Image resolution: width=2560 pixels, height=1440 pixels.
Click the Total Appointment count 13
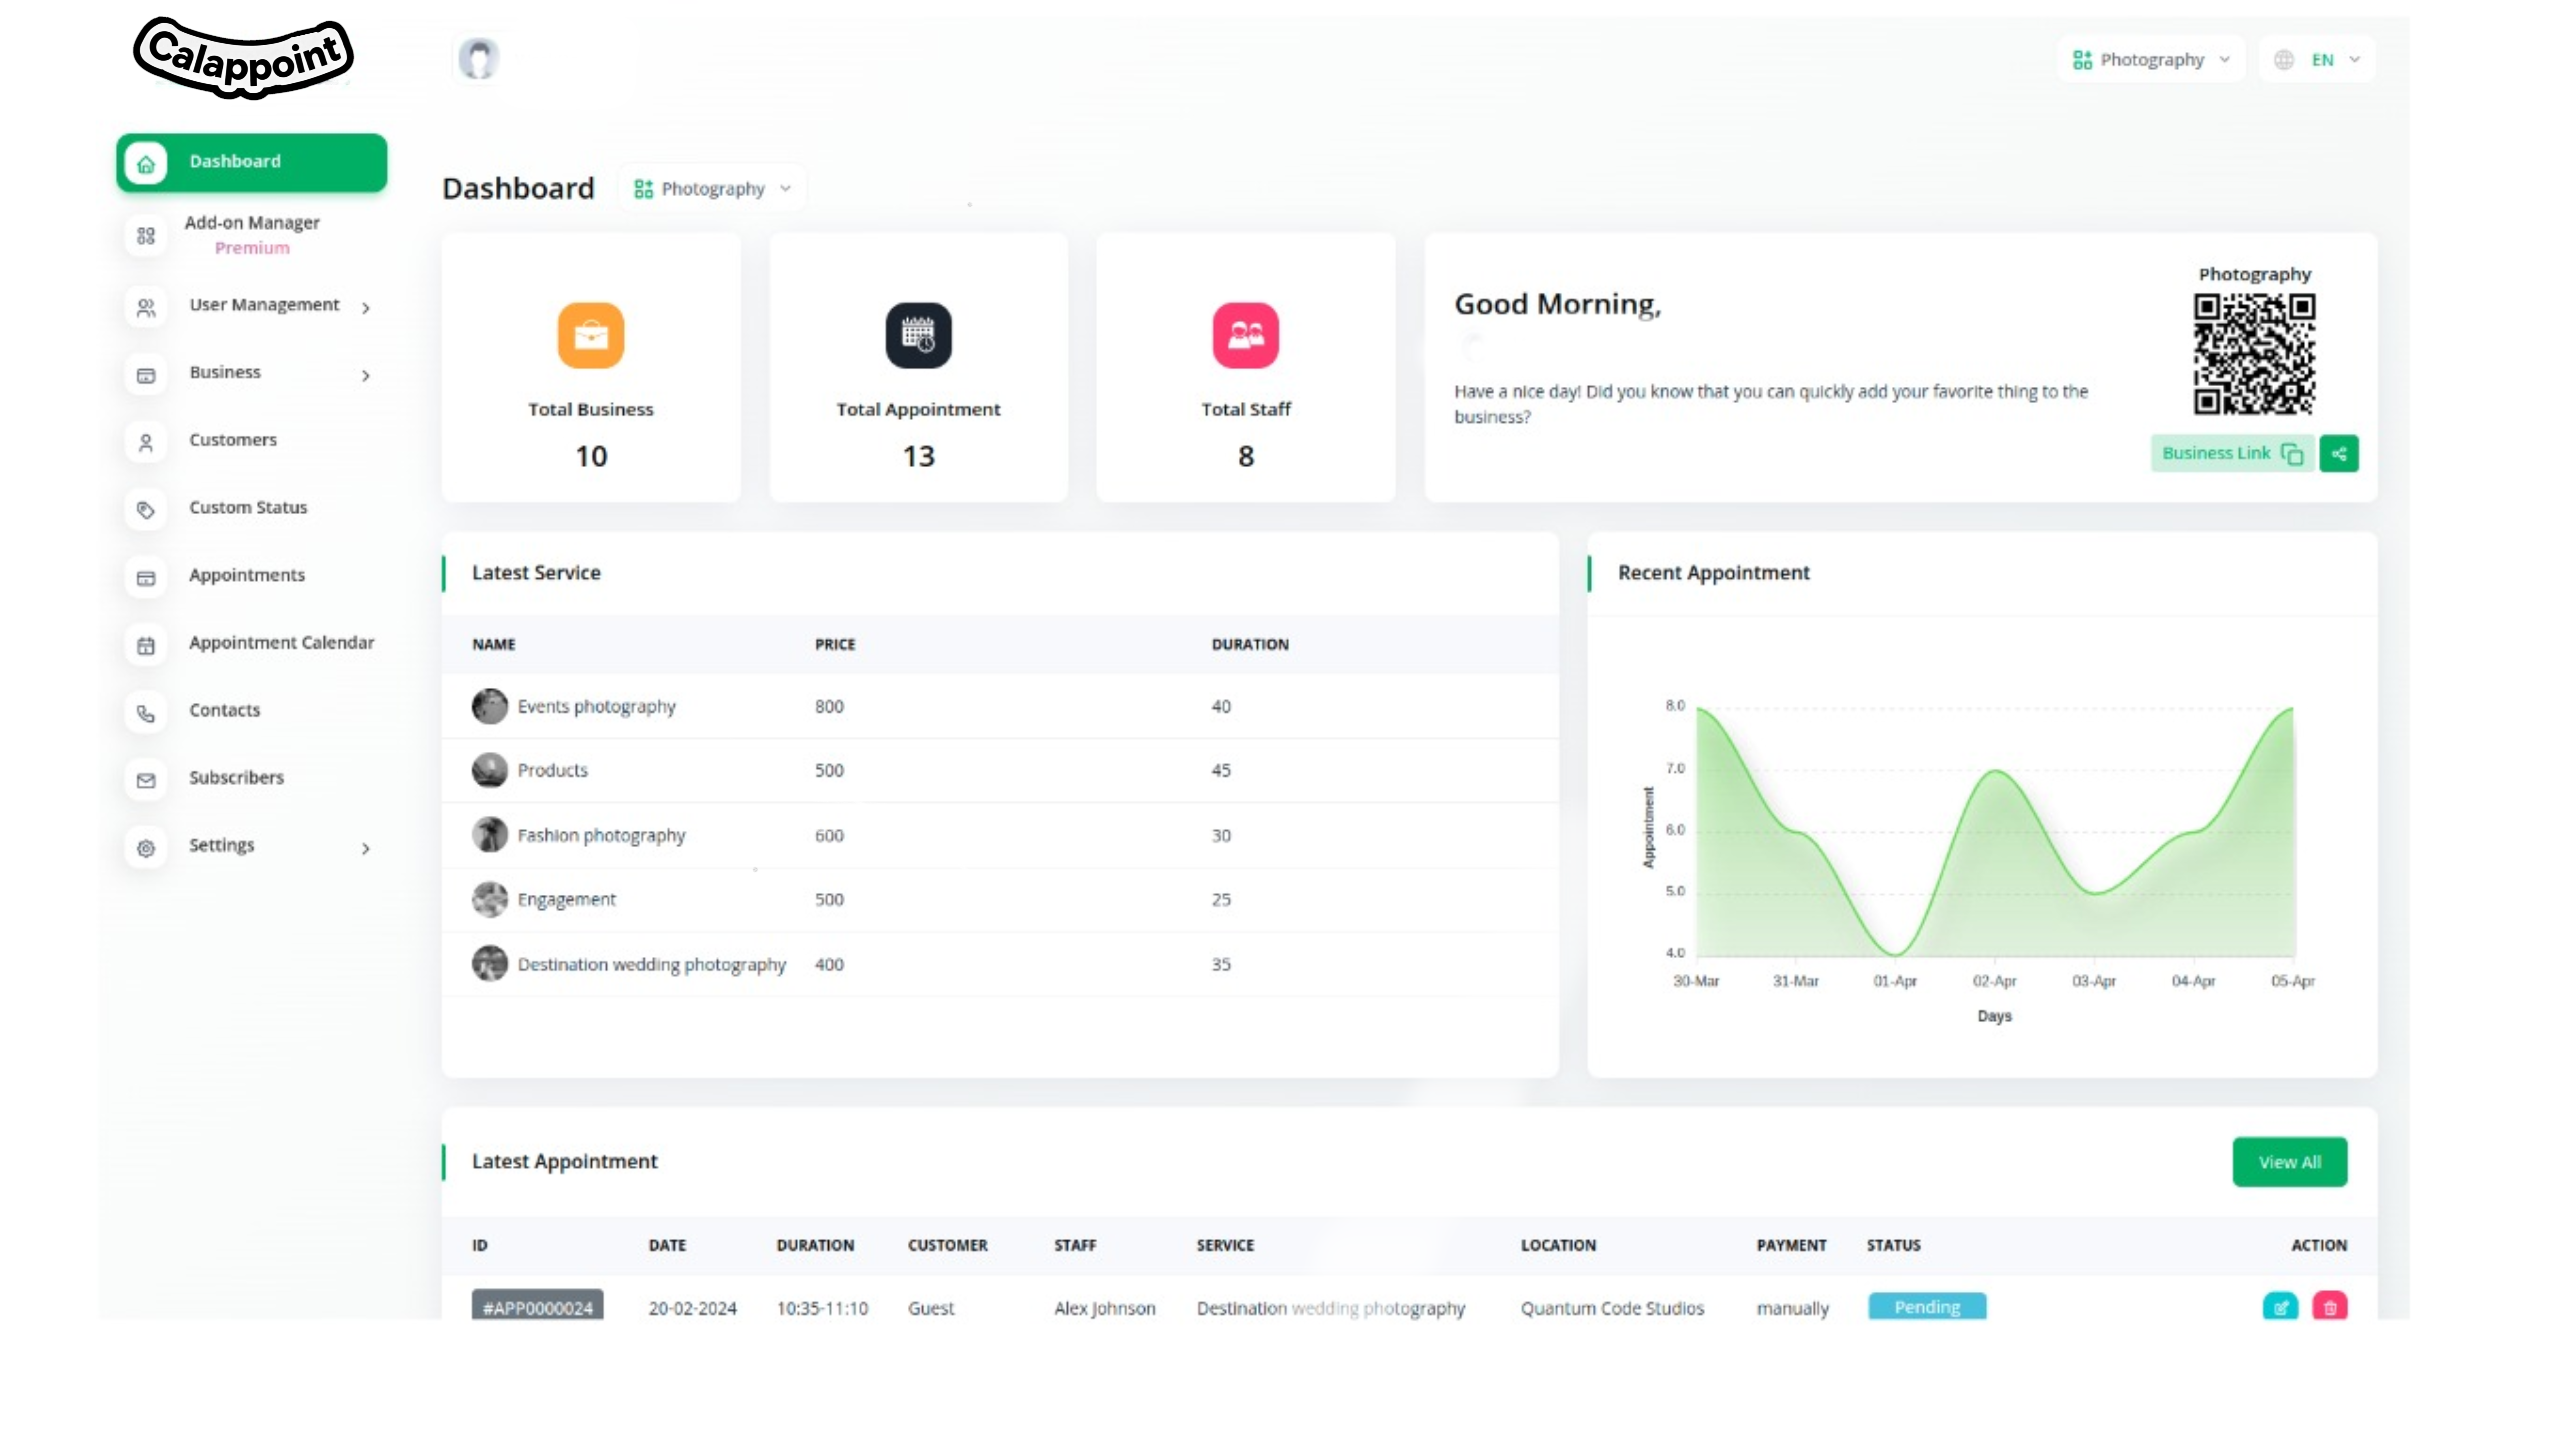click(918, 456)
